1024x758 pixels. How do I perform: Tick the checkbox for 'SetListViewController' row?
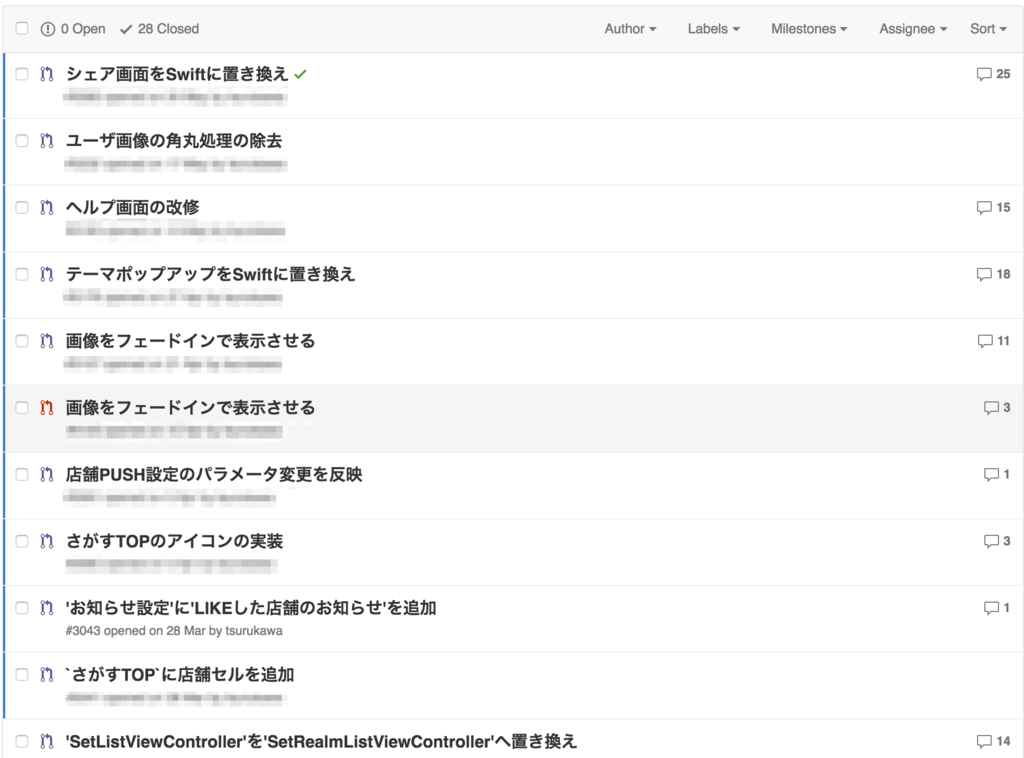[x=22, y=741]
